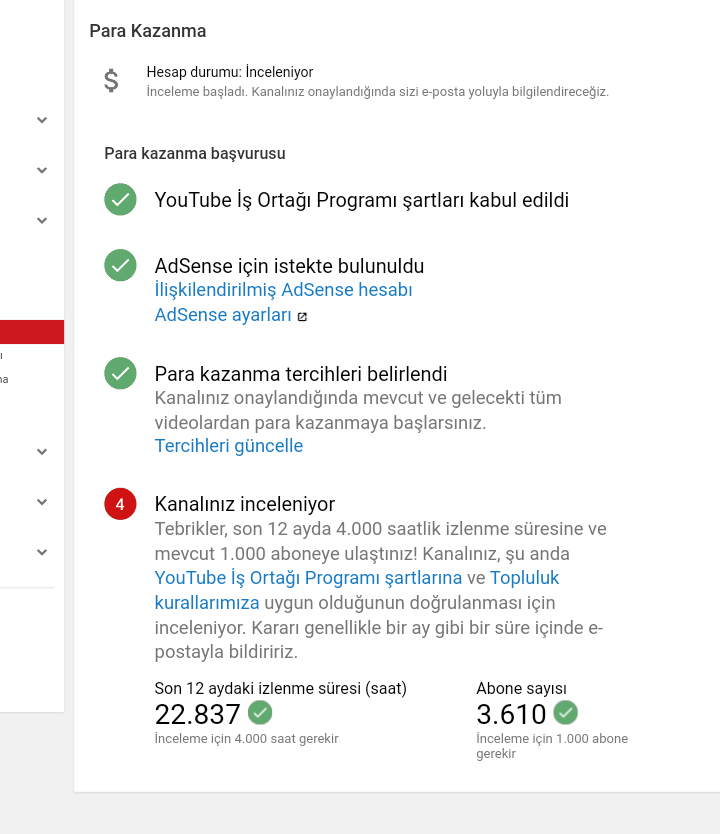The image size is (720, 834).
Task: Click the Kanalınız inceleniyor step title
Action: tap(245, 504)
